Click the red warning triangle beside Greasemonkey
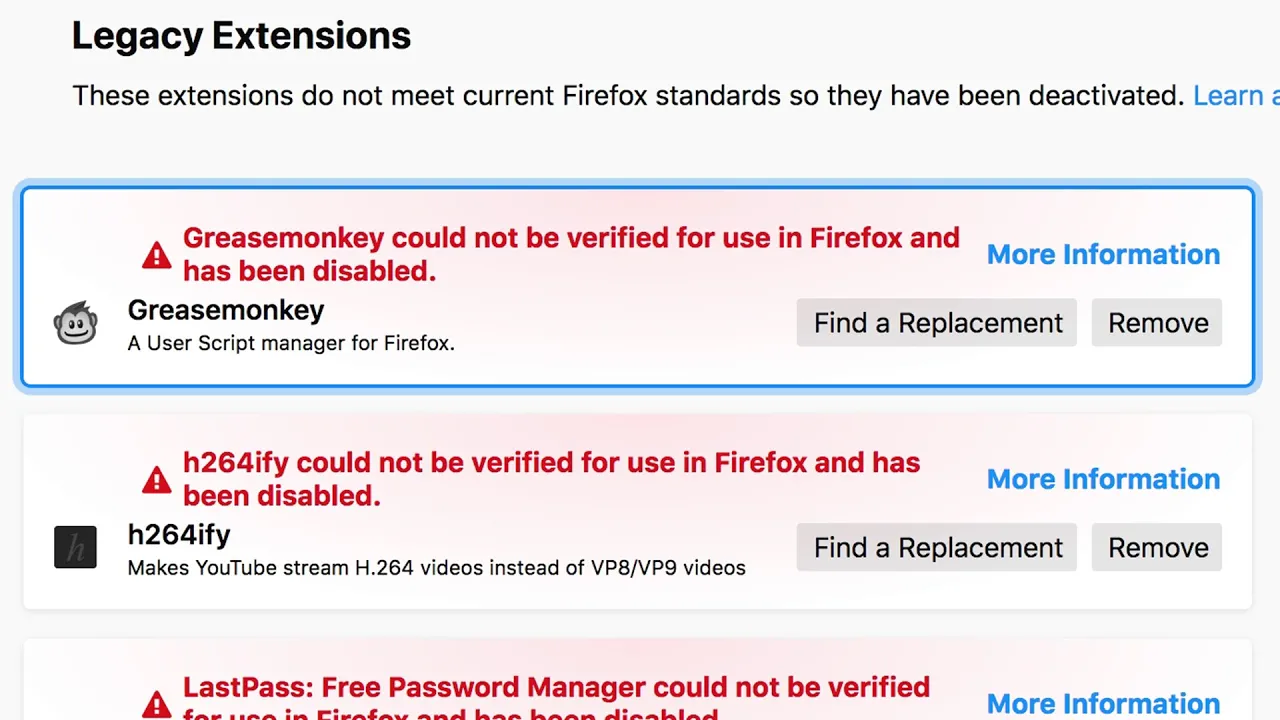Viewport: 1280px width, 720px height. click(x=156, y=255)
